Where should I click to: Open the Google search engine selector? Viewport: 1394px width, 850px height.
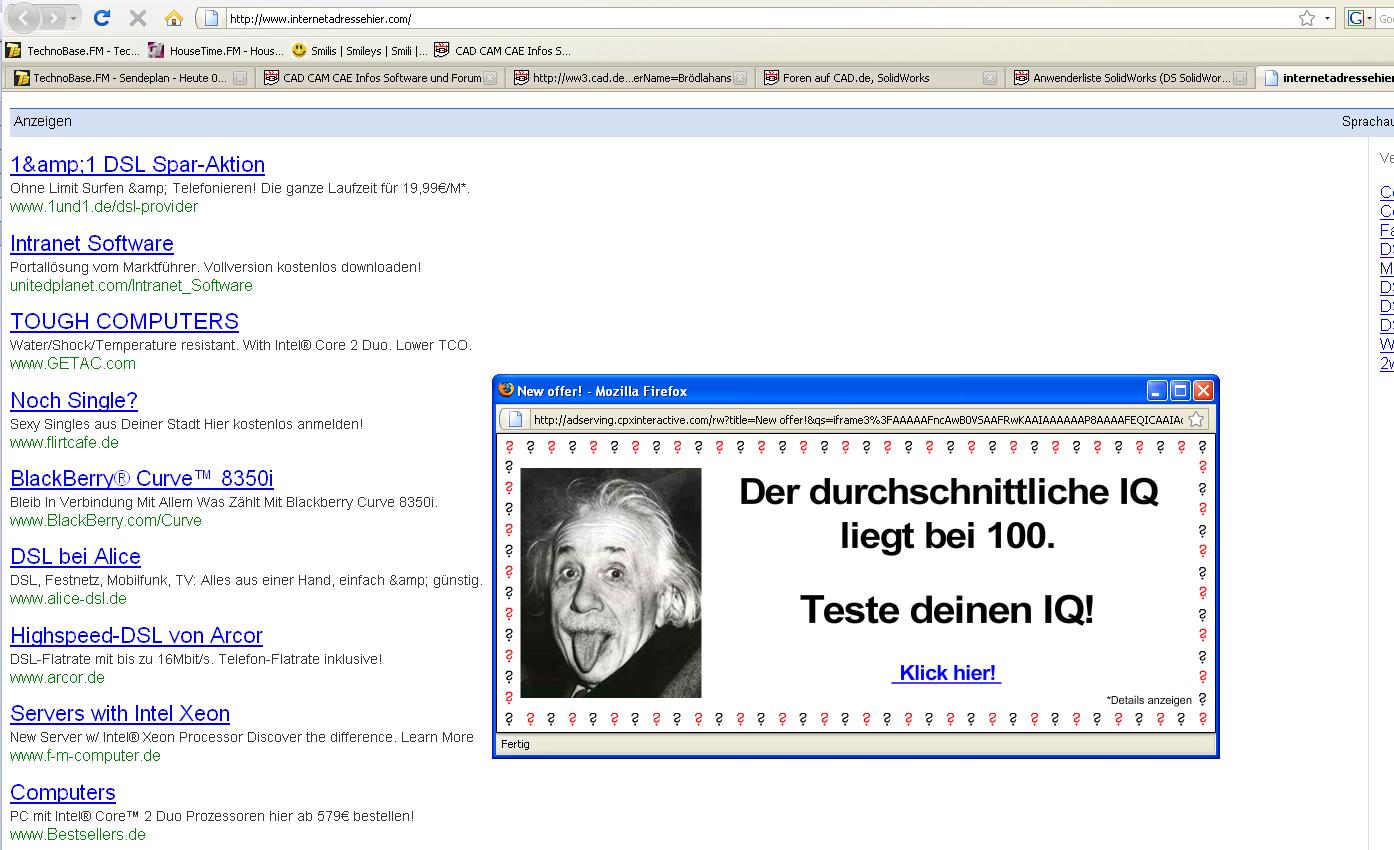tap(1360, 18)
